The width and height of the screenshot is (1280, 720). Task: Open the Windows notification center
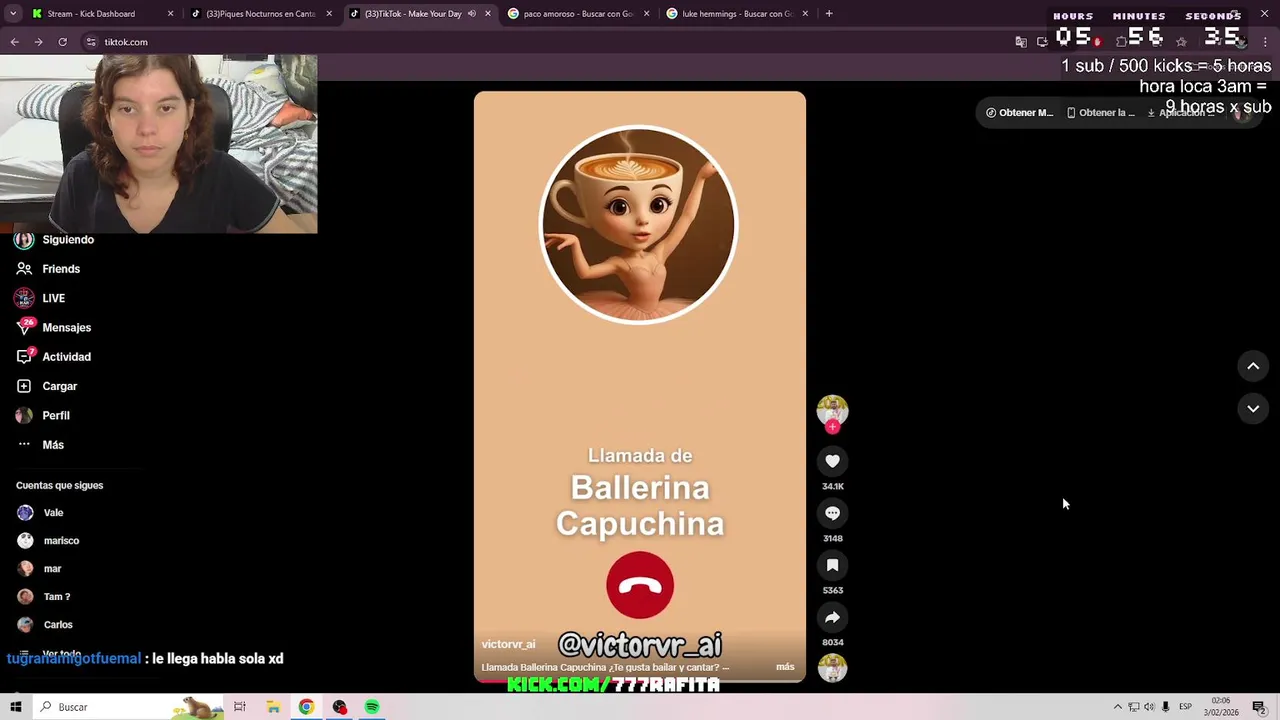[1259, 707]
